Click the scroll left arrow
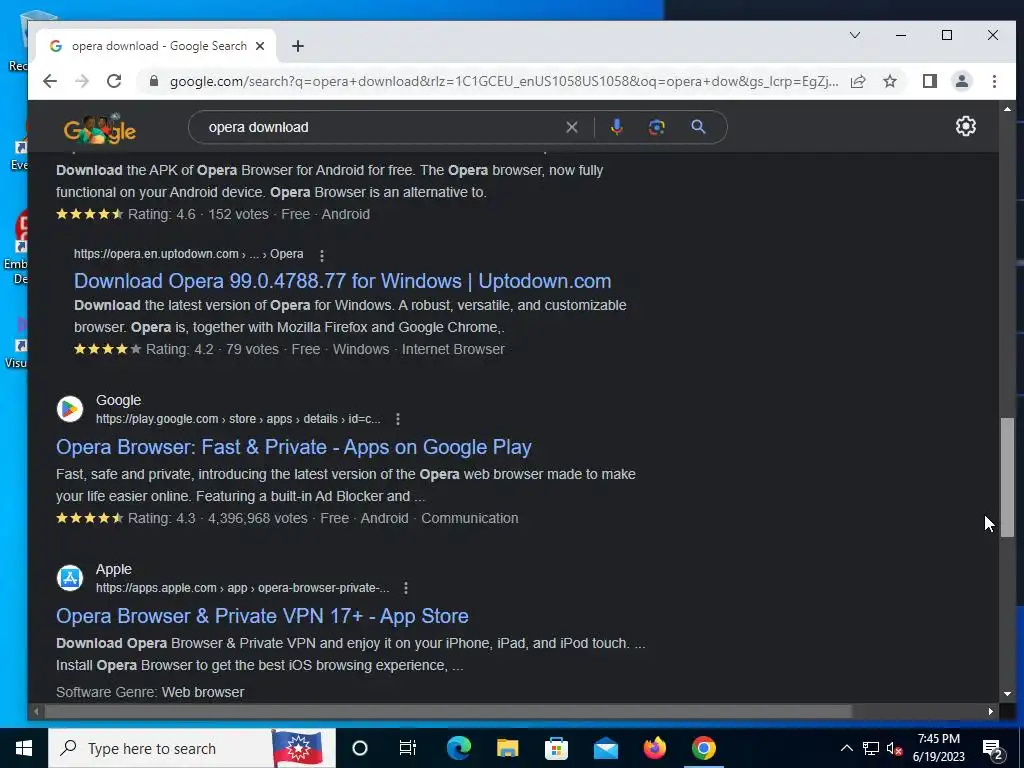This screenshot has width=1024, height=768. pyautogui.click(x=36, y=711)
